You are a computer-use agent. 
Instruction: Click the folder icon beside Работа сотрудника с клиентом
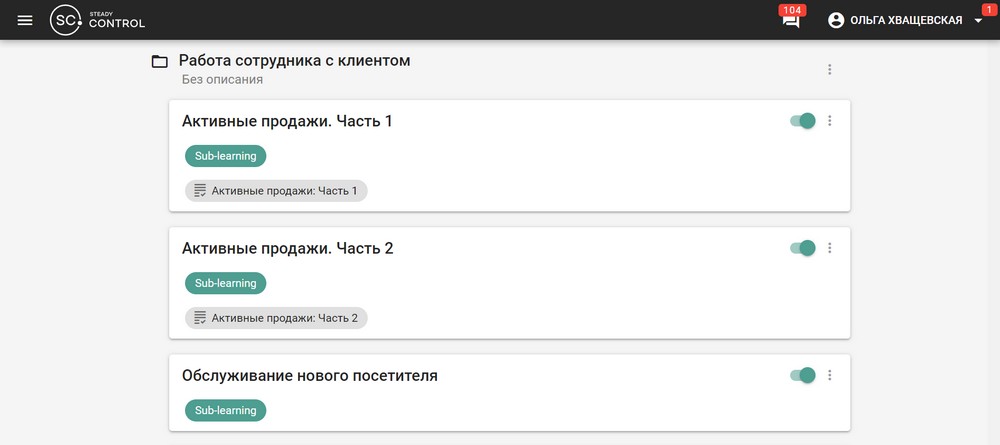tap(159, 62)
